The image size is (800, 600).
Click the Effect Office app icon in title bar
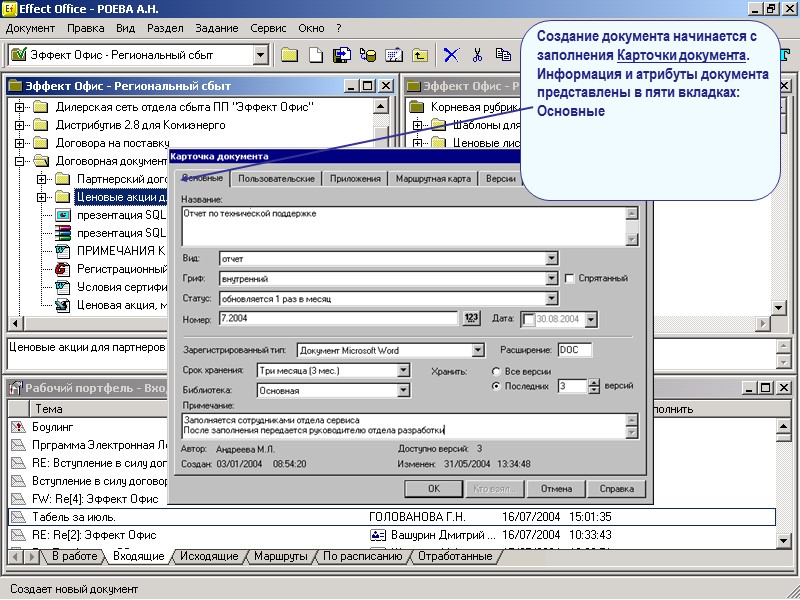click(9, 9)
